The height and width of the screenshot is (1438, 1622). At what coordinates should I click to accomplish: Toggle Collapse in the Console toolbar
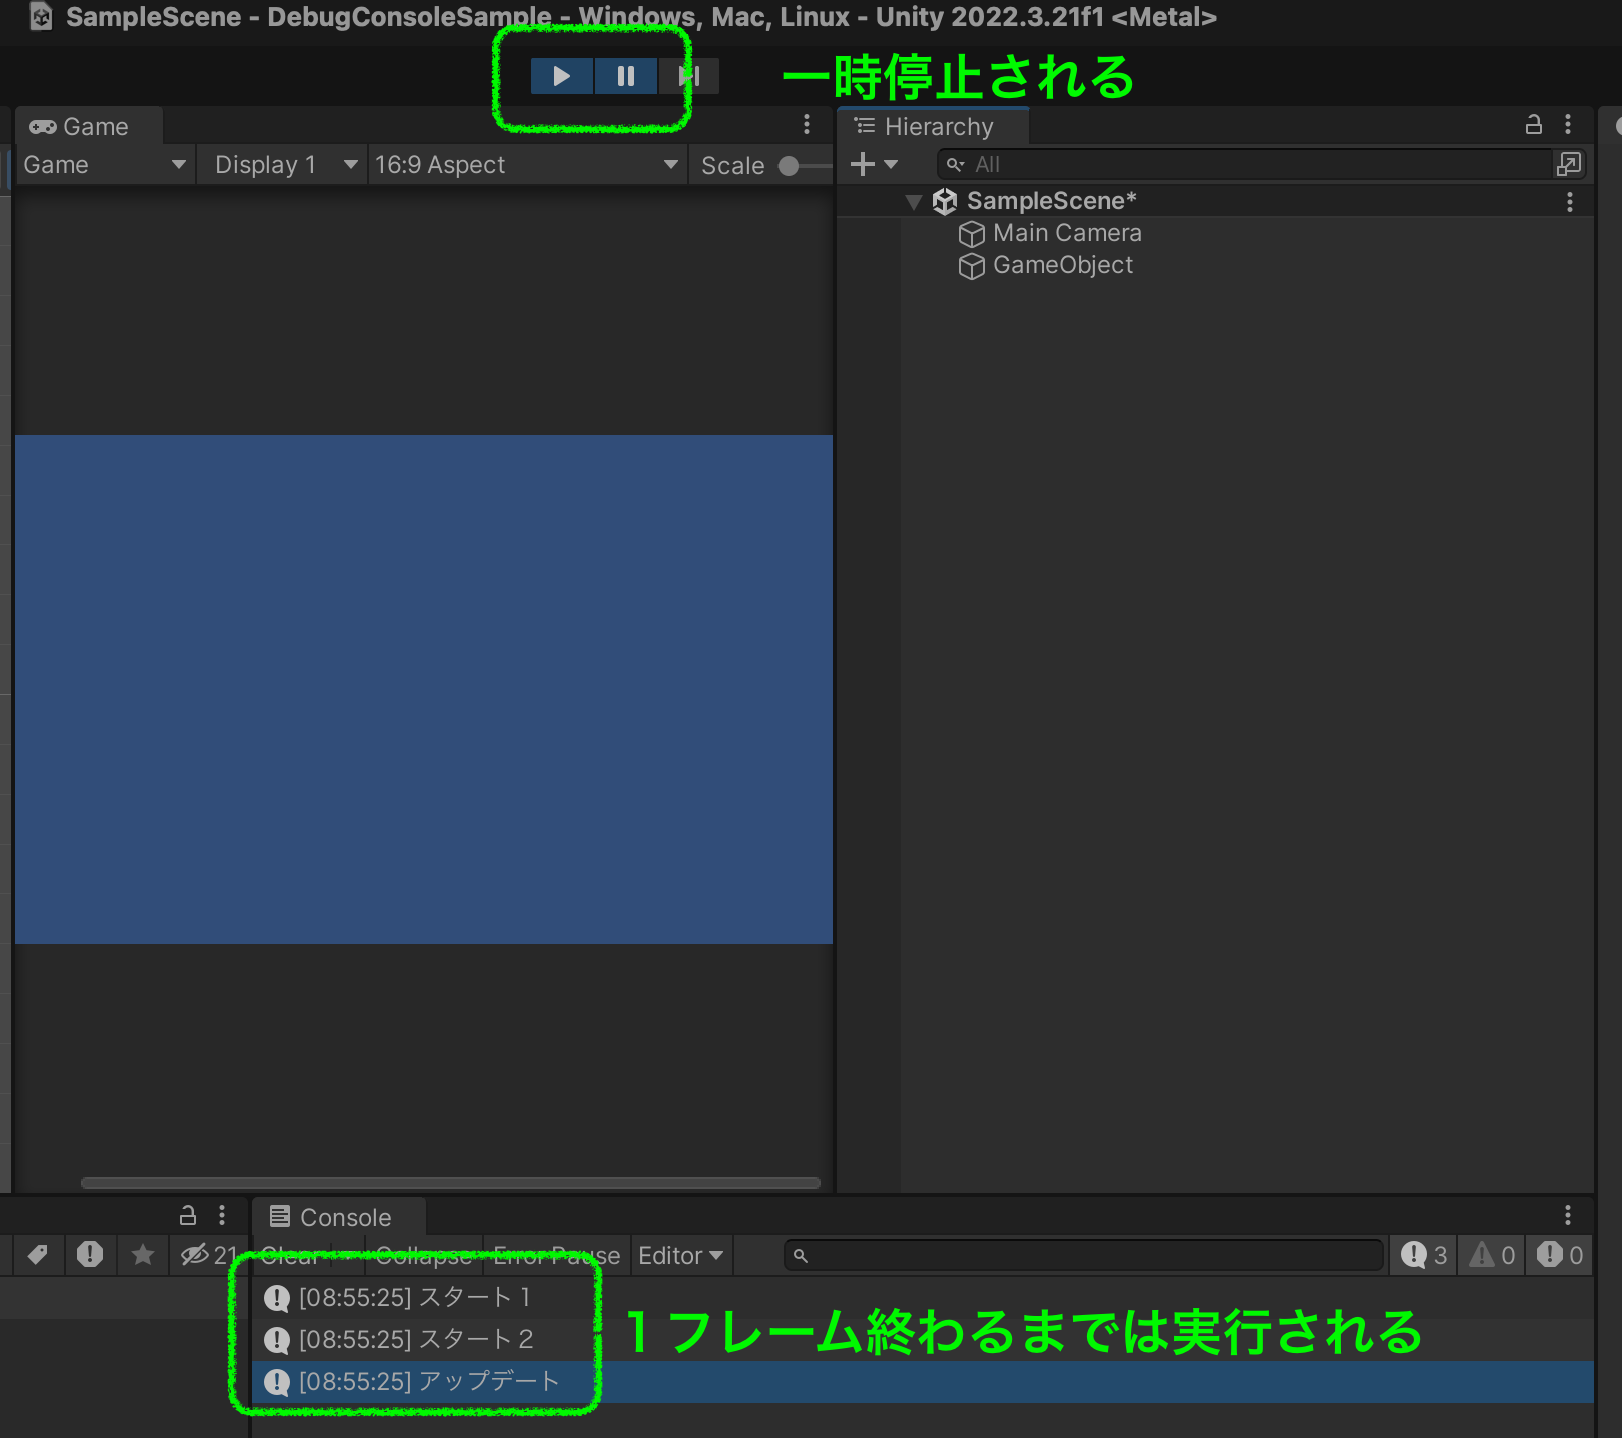(424, 1256)
